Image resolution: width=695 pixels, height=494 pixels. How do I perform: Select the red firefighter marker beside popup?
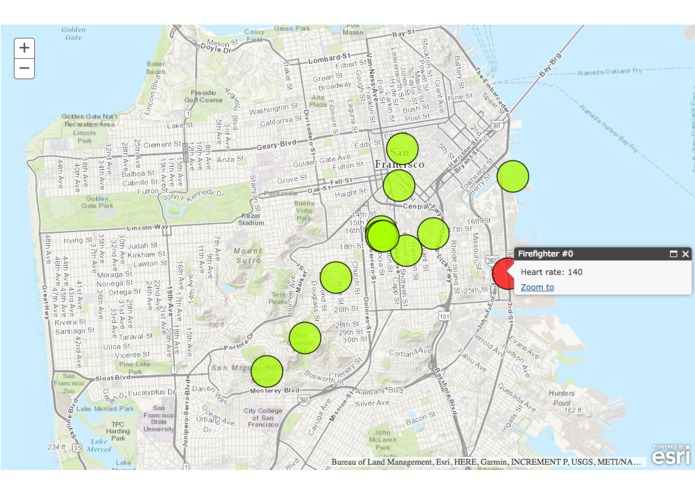503,273
